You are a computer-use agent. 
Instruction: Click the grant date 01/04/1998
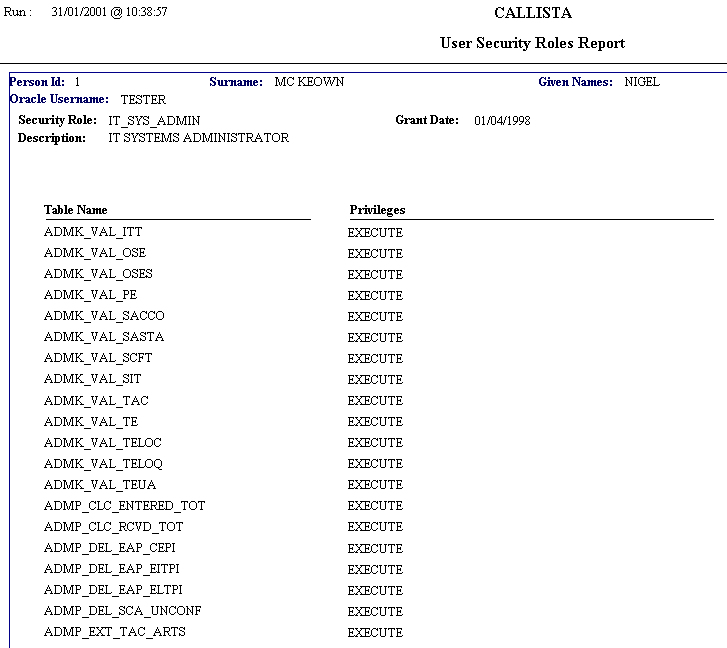[502, 120]
